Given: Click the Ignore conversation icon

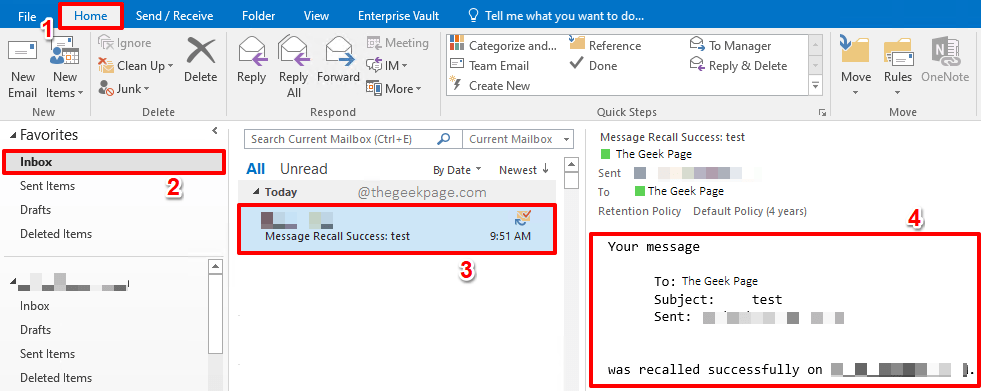Looking at the screenshot, I should [105, 43].
